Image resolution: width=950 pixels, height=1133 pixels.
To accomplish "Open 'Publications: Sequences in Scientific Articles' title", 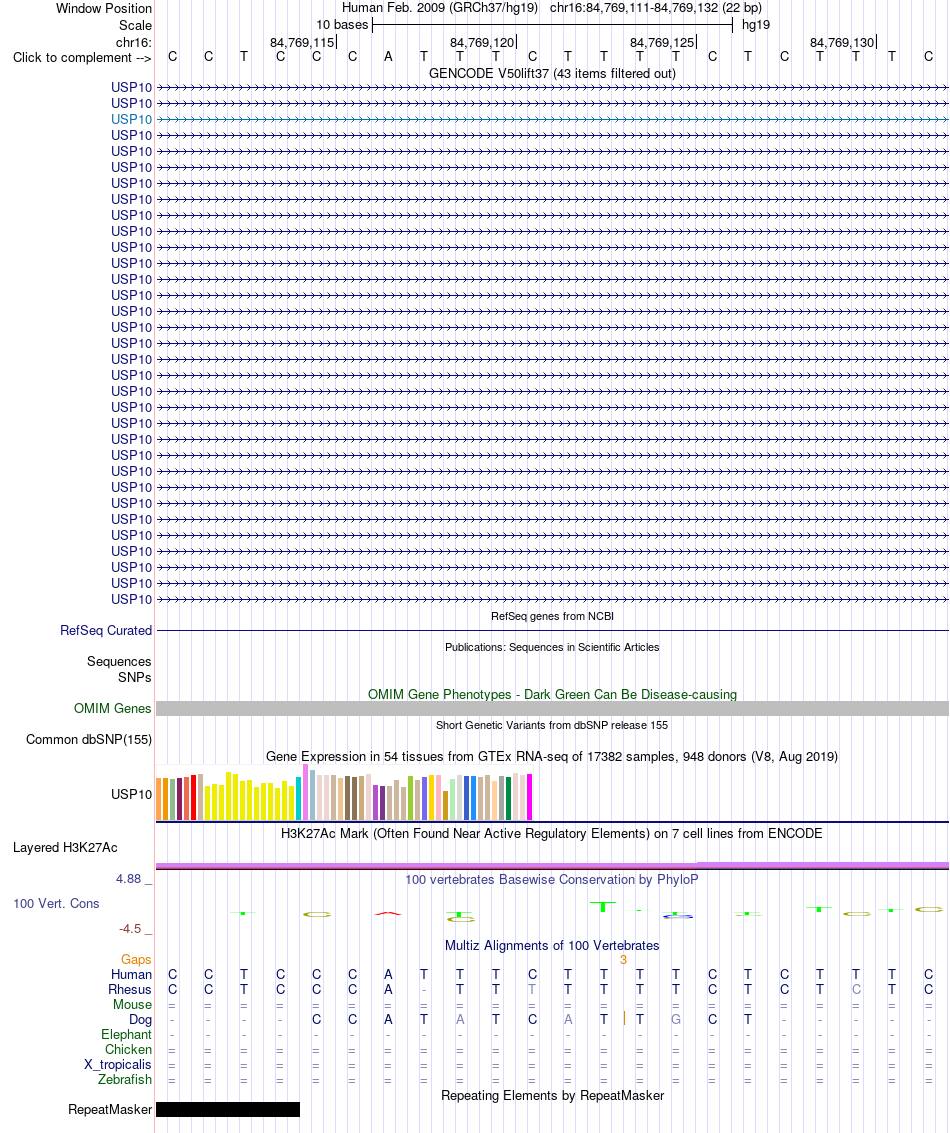I will tap(552, 647).
